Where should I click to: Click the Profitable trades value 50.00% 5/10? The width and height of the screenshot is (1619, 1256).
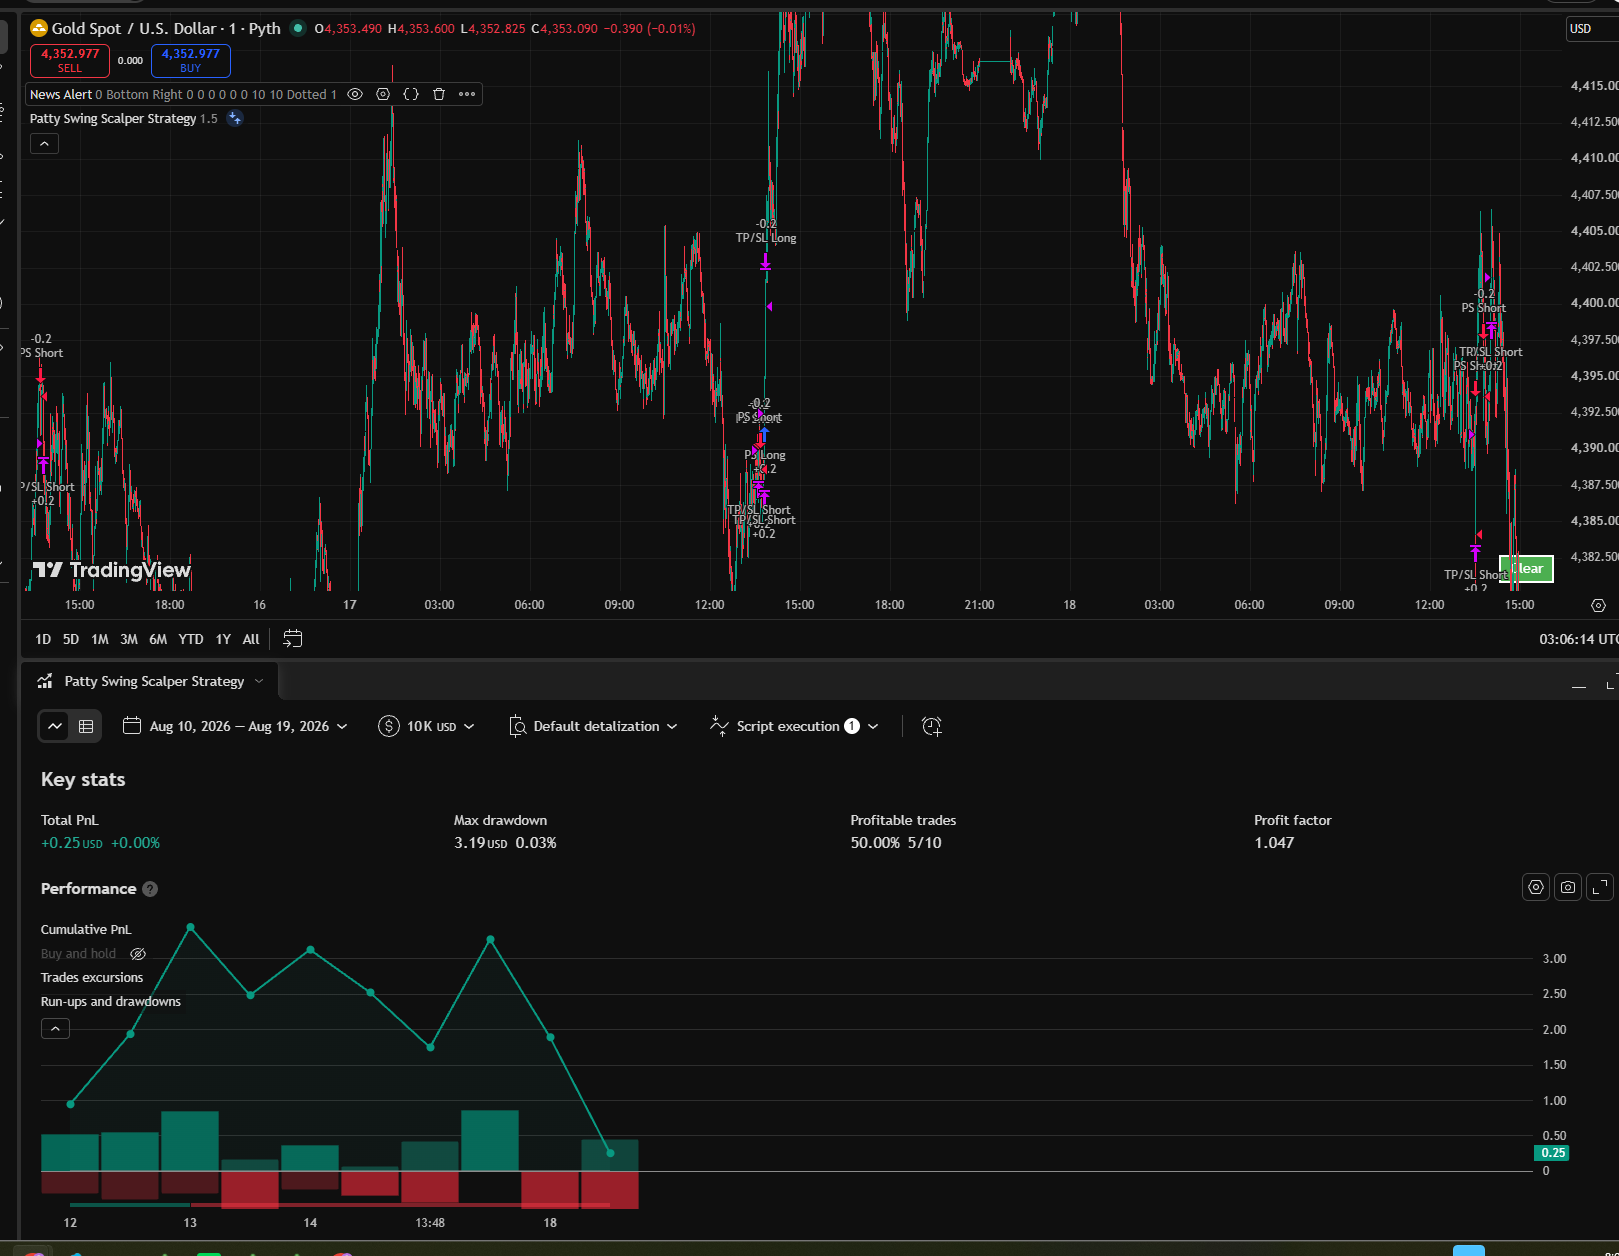pos(896,843)
